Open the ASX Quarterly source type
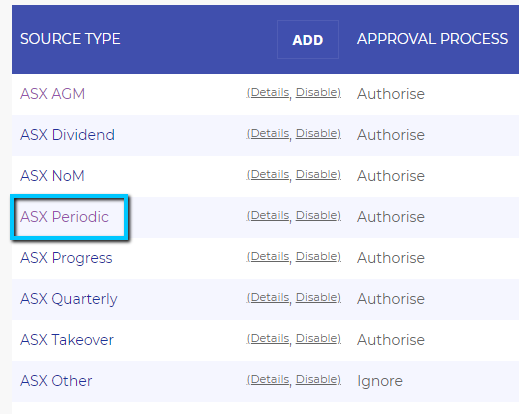 tap(69, 299)
